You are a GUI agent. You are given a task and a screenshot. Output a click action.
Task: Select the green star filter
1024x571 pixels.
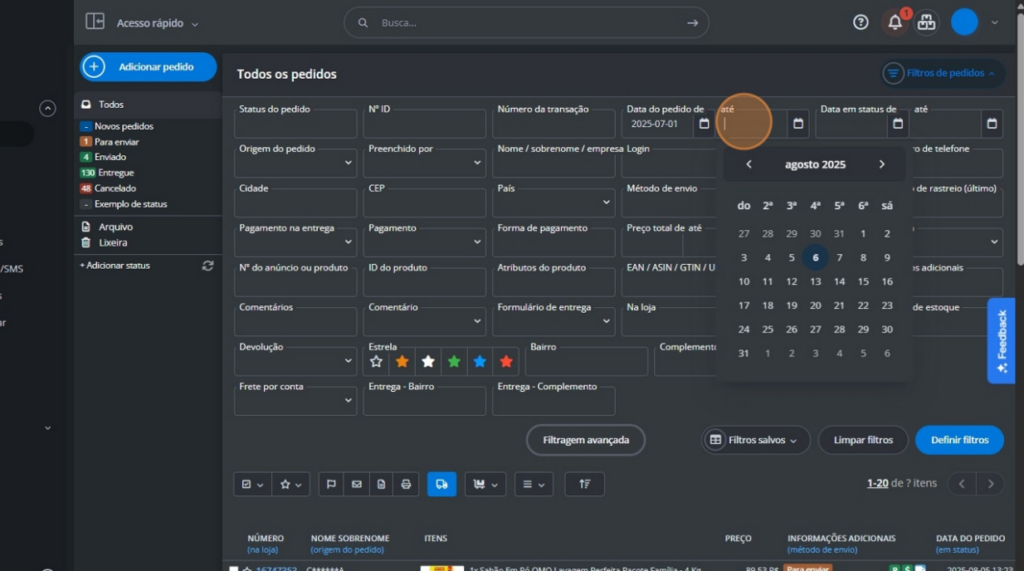click(x=454, y=361)
